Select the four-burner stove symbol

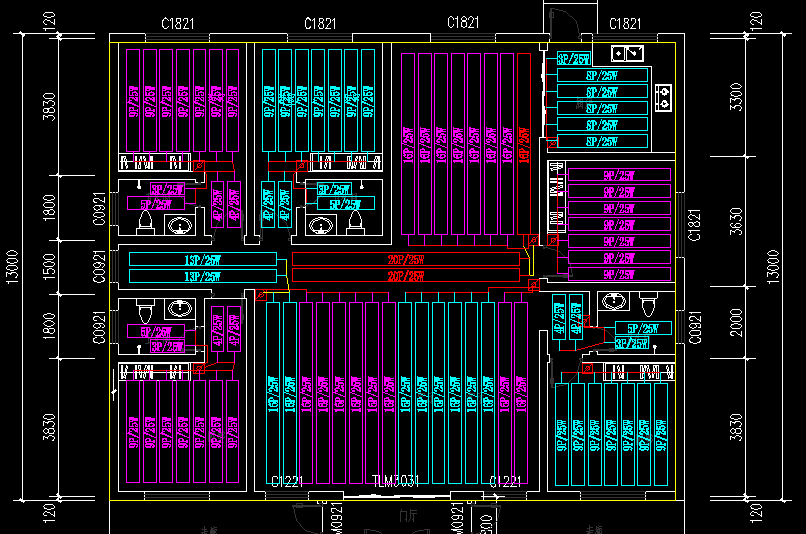pos(664,96)
